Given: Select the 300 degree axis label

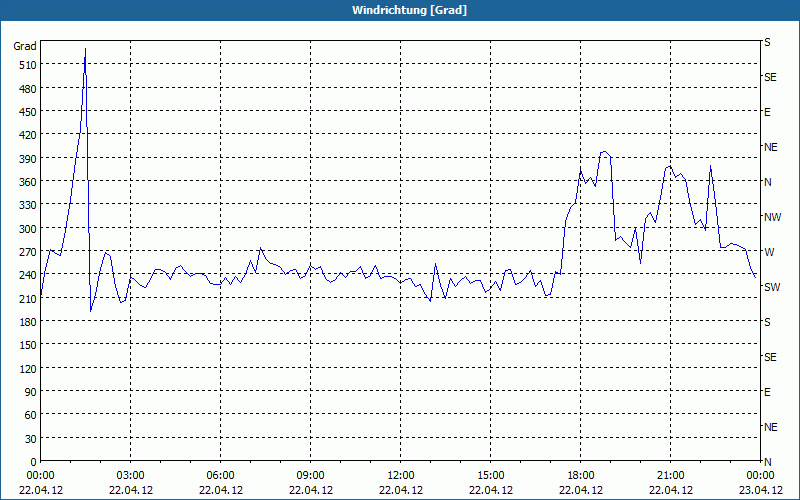Looking at the screenshot, I should pyautogui.click(x=28, y=229).
